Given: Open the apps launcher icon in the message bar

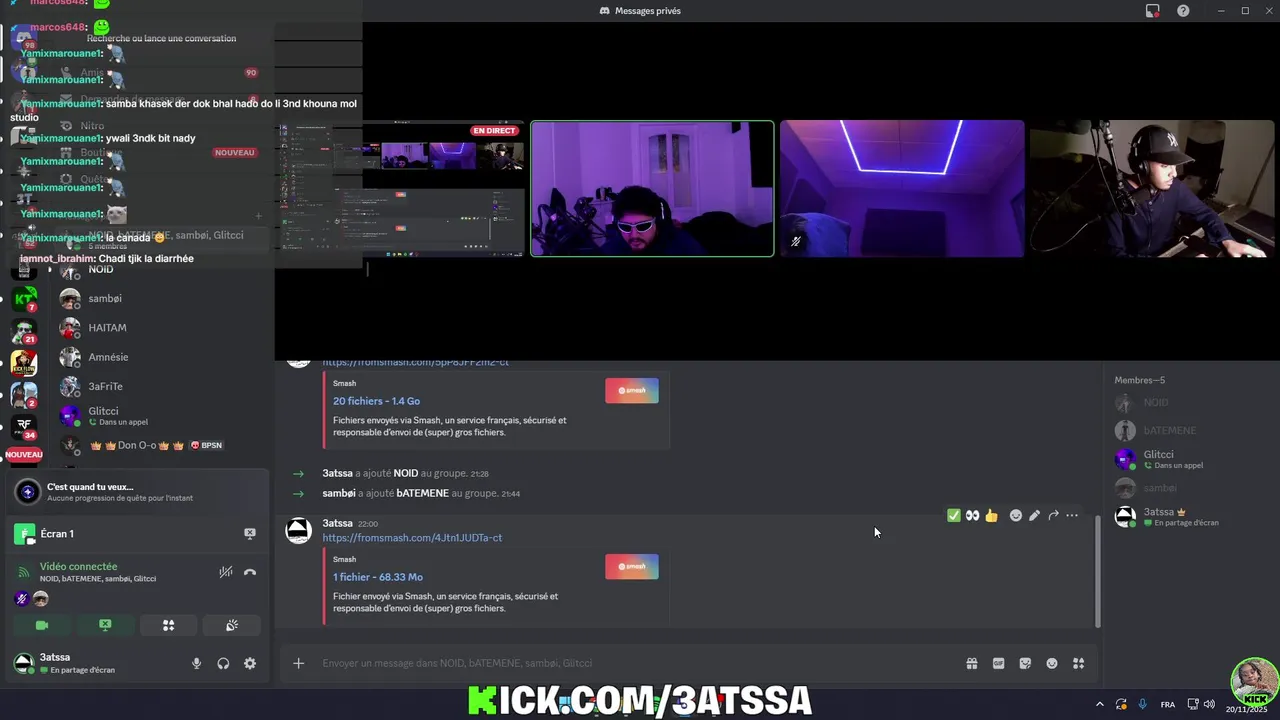Looking at the screenshot, I should click(1078, 663).
